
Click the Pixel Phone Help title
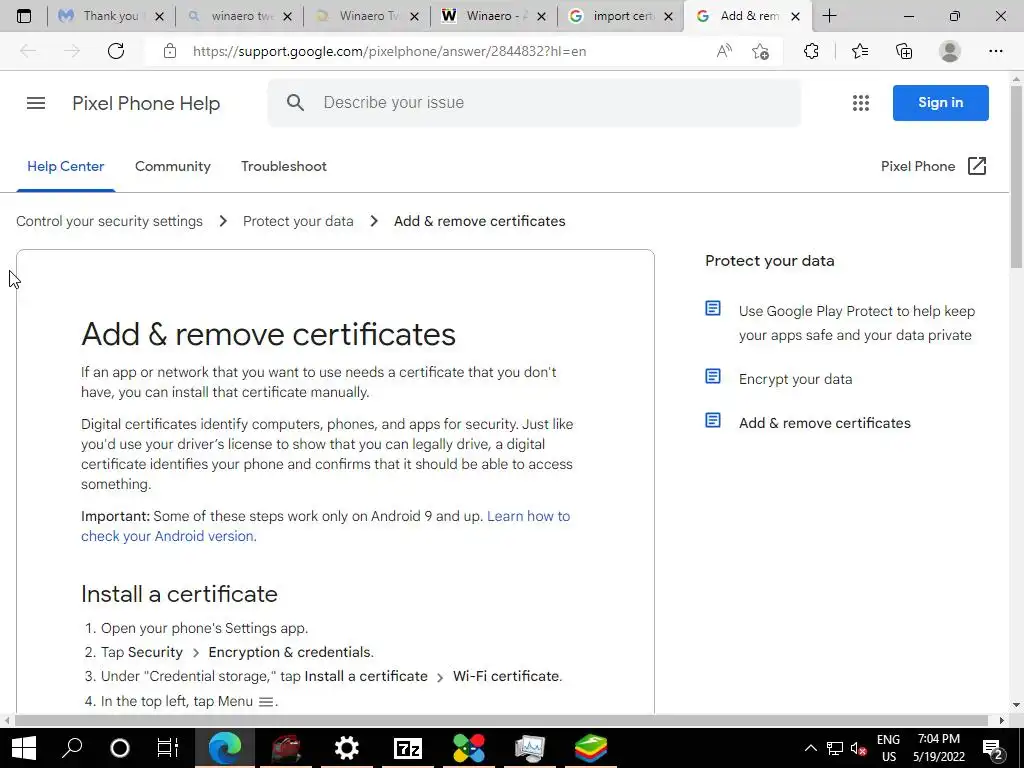146,103
